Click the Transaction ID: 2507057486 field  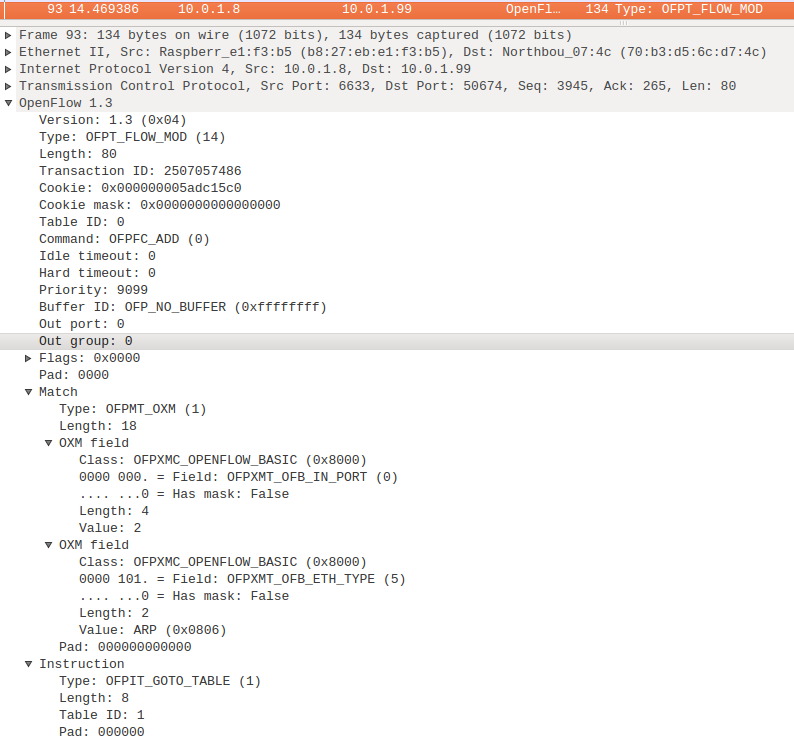pyautogui.click(x=140, y=171)
